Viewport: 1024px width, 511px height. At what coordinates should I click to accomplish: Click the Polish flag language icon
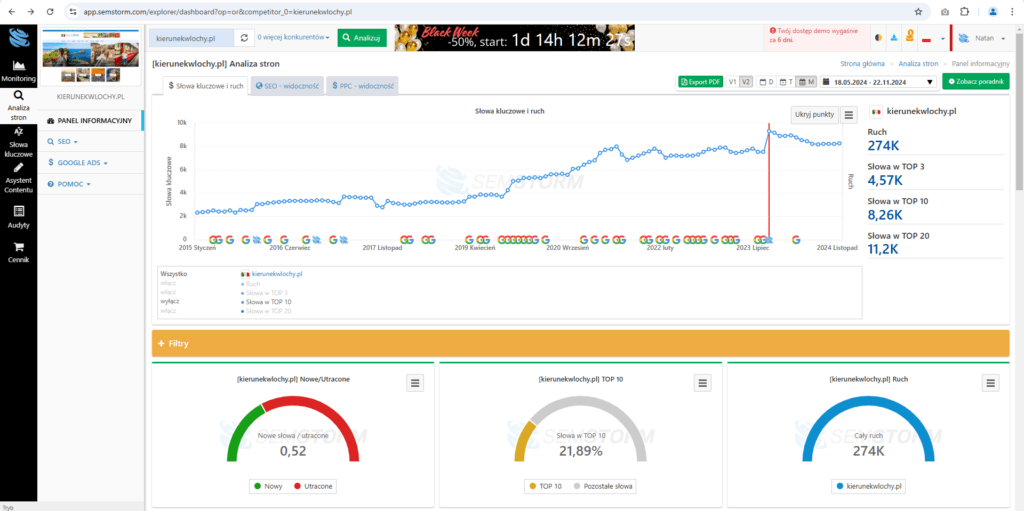pos(925,39)
